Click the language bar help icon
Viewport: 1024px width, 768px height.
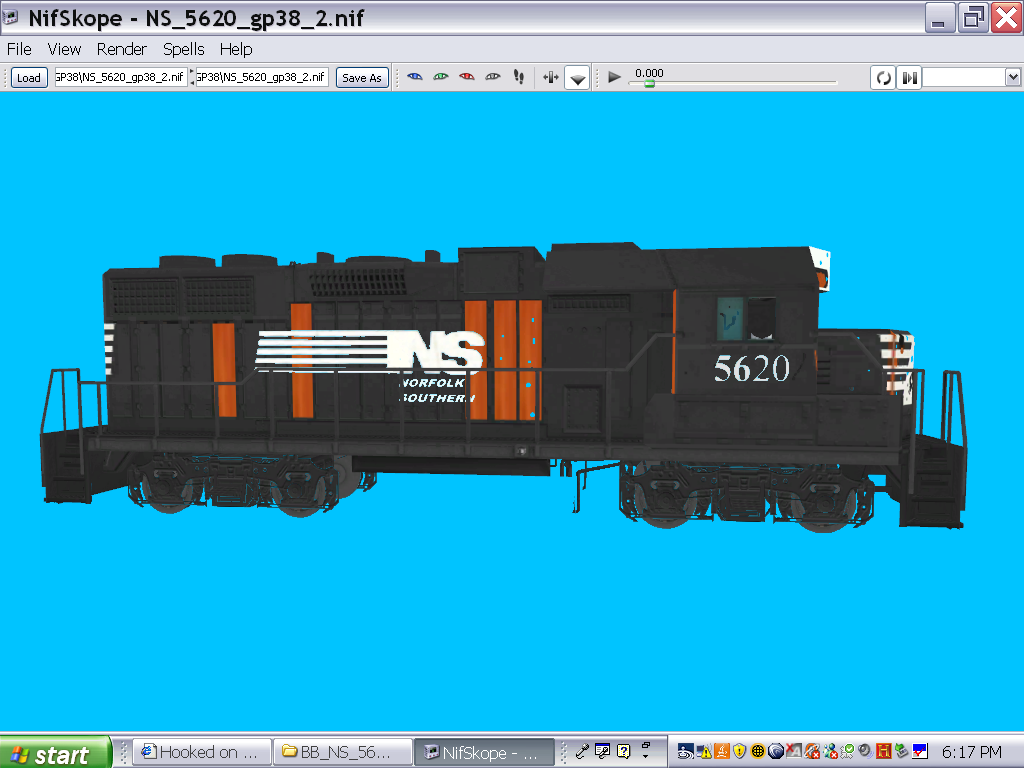tap(624, 752)
